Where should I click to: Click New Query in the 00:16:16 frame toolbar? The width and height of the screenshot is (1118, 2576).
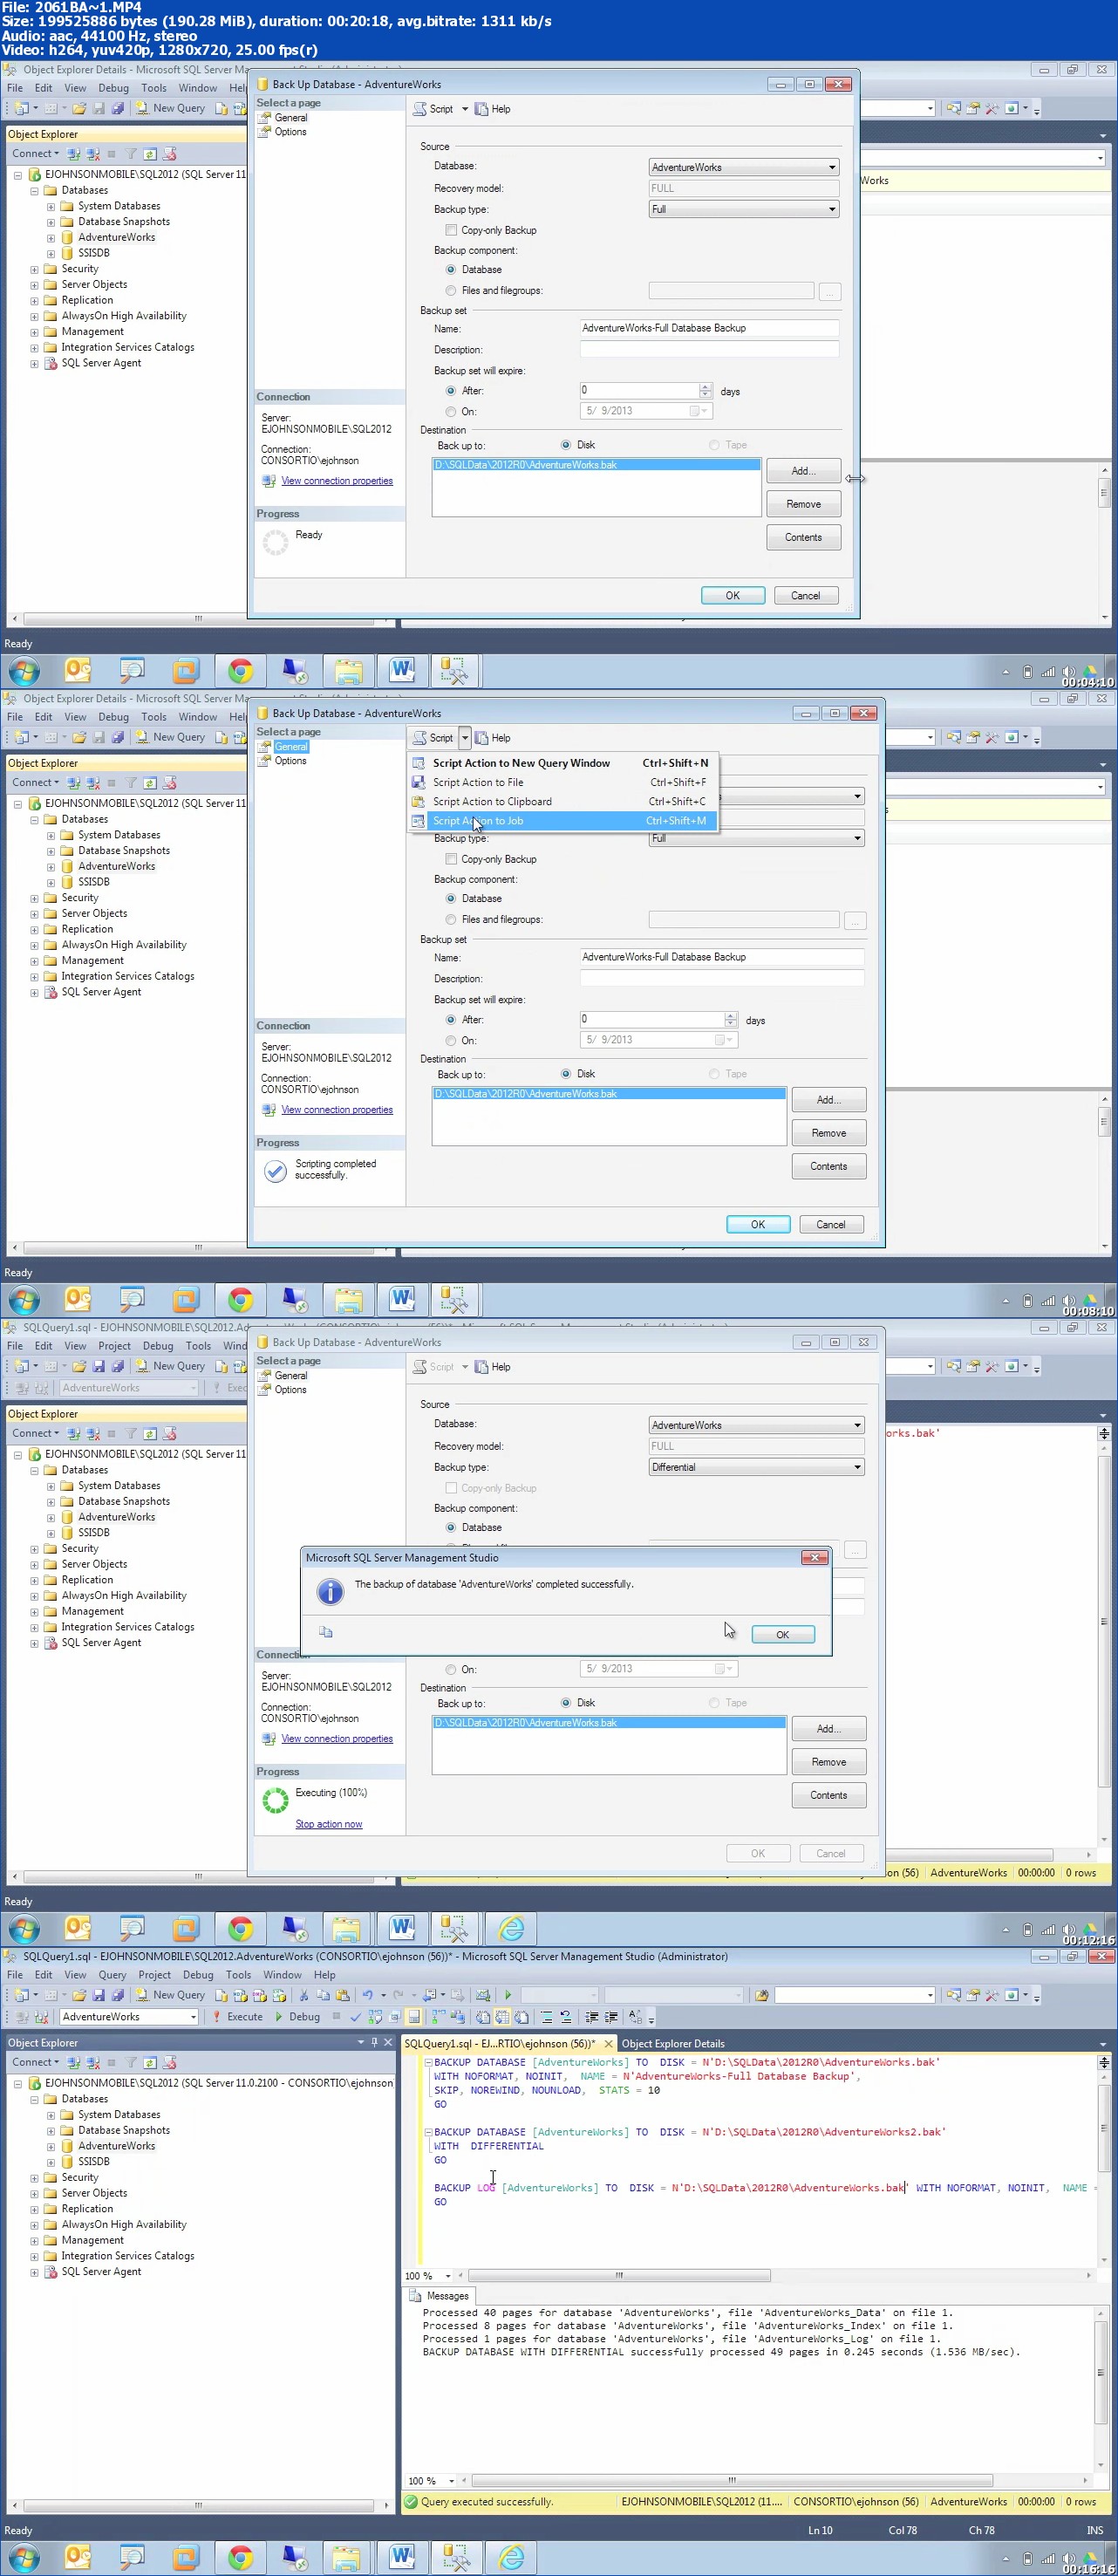click(x=170, y=1994)
